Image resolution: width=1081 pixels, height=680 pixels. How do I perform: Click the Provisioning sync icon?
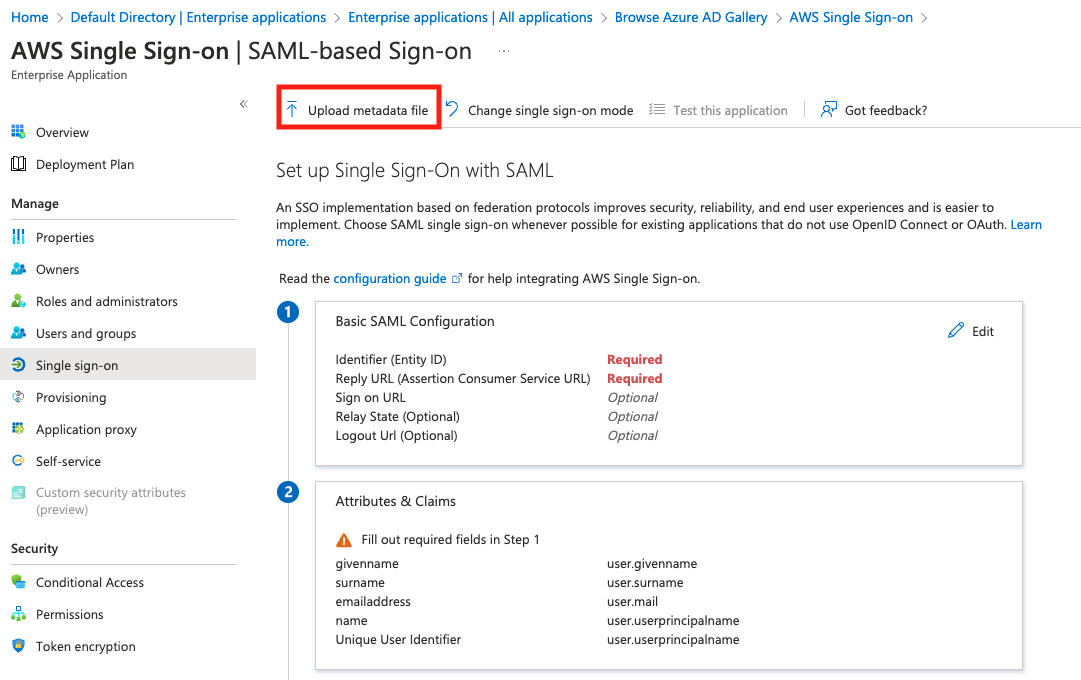click(x=18, y=397)
